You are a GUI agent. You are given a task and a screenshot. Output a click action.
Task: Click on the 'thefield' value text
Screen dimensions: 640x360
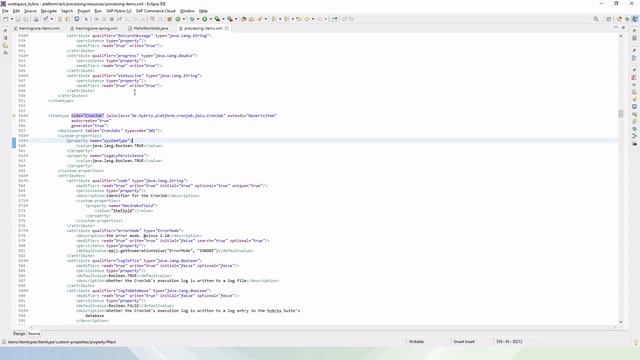click(122, 211)
